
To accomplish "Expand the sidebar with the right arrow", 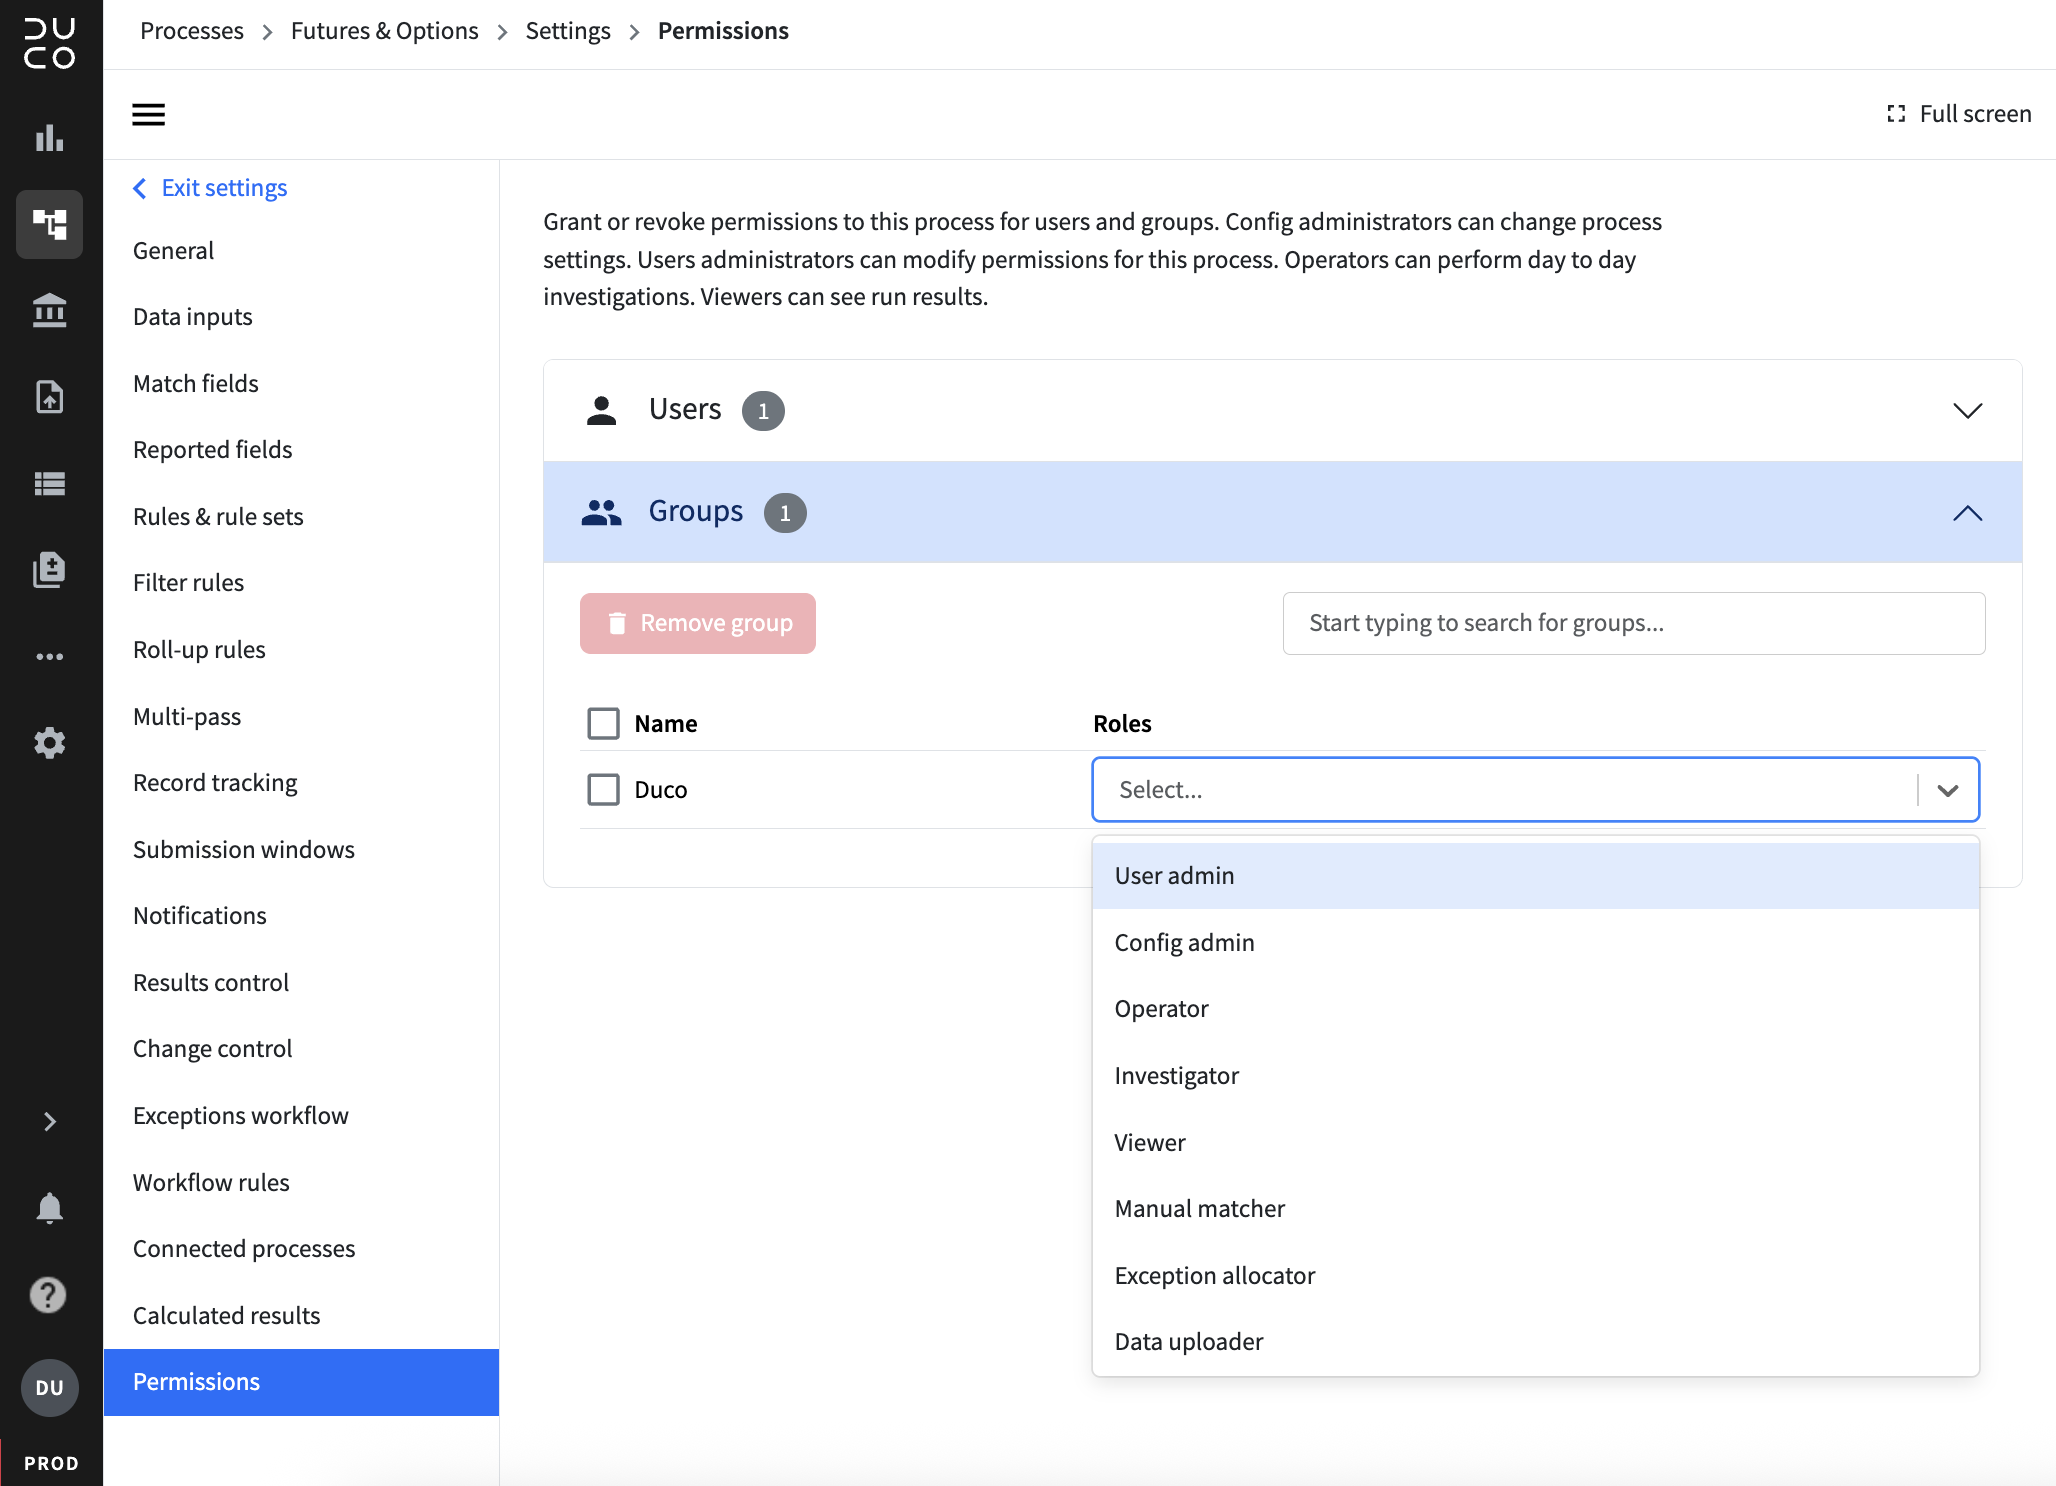I will click(x=49, y=1122).
